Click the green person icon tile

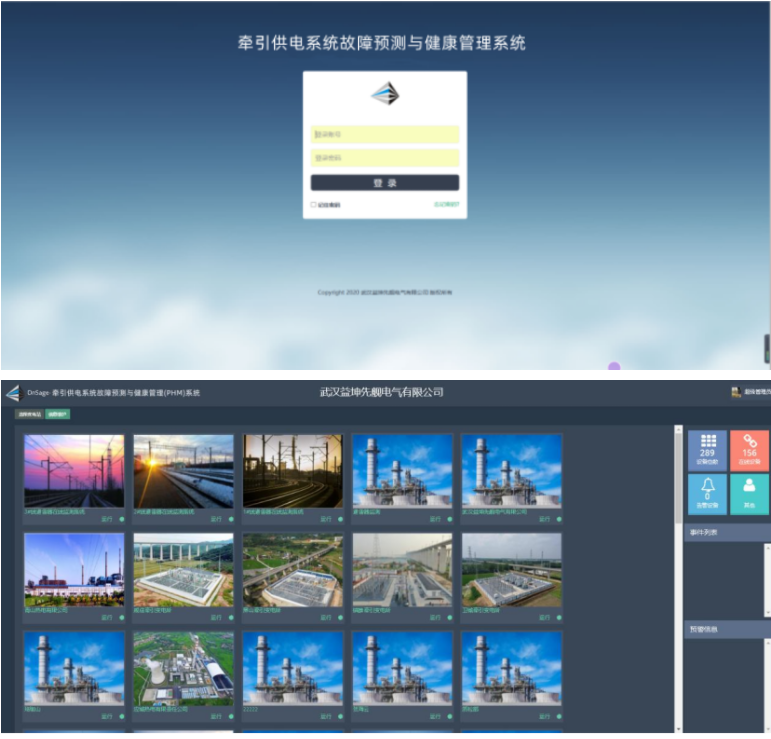tap(749, 493)
